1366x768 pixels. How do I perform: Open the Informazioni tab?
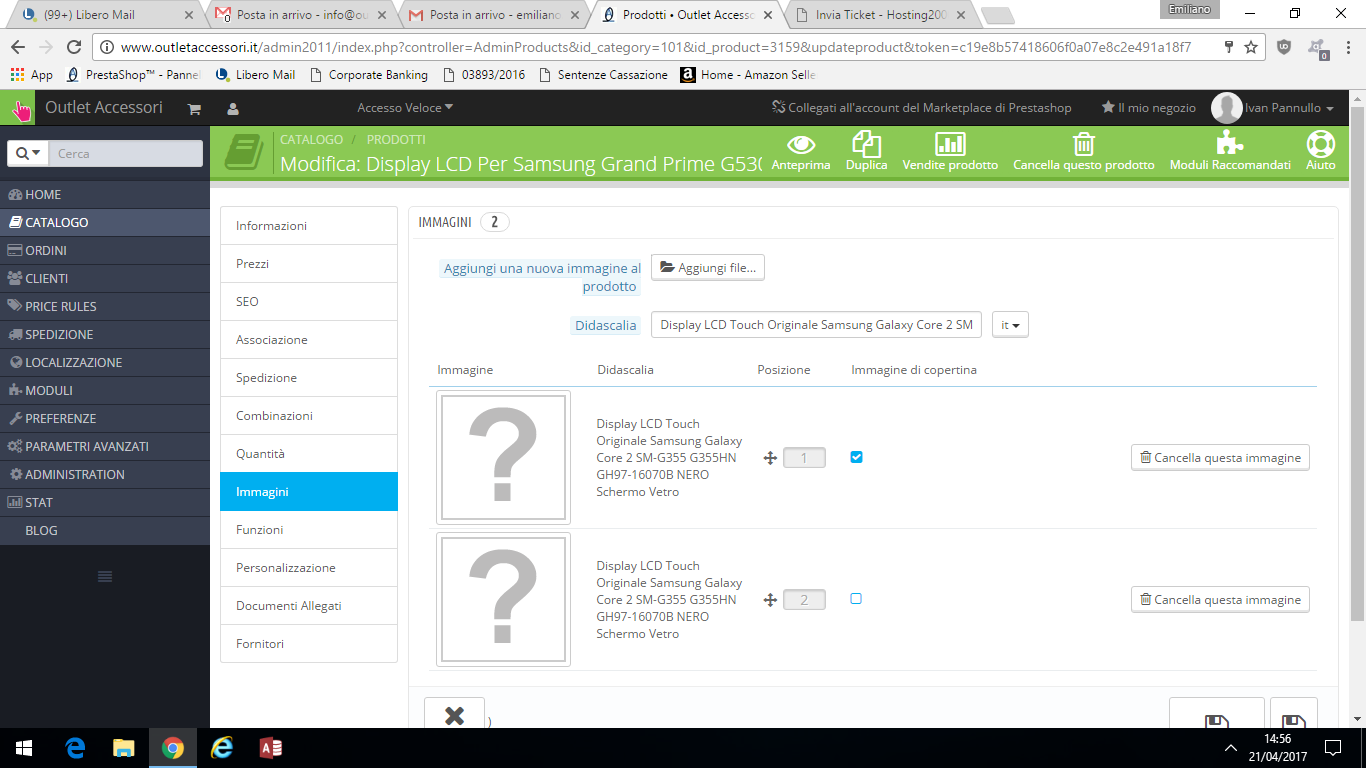click(309, 226)
